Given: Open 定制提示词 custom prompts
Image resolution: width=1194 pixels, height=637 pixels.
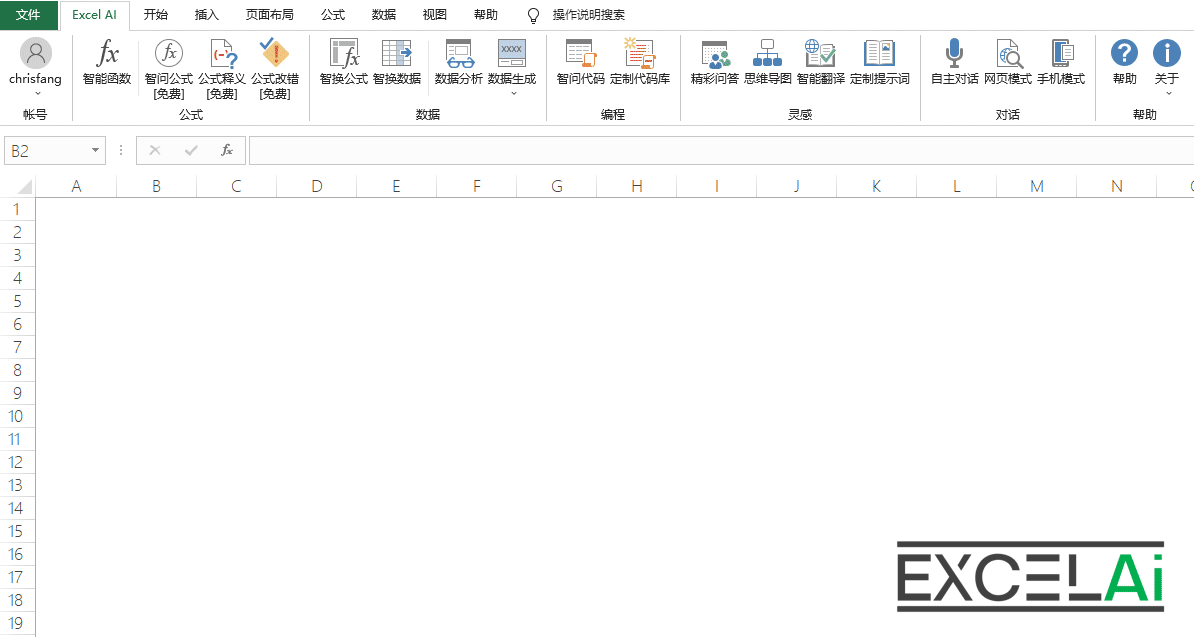Looking at the screenshot, I should (x=880, y=62).
